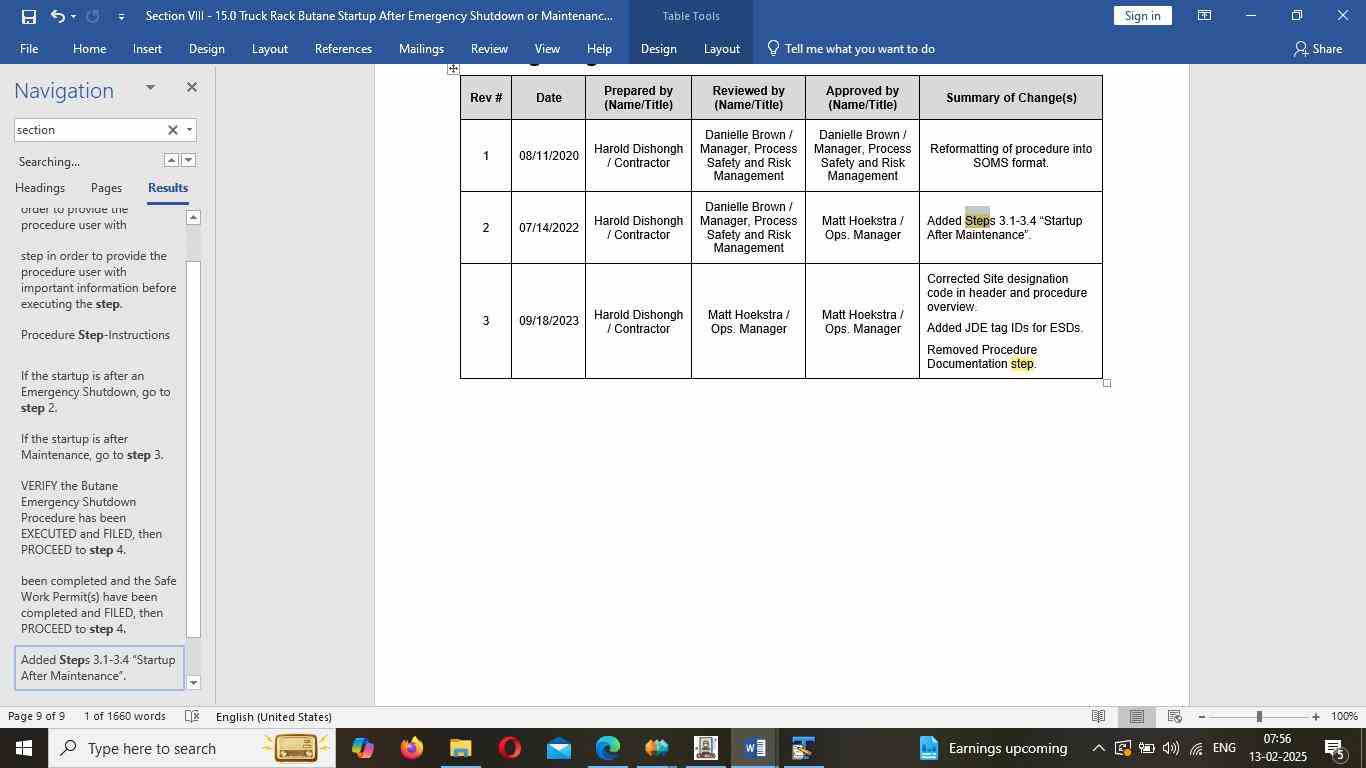The image size is (1366, 768).
Task: Select result 'Maintenance, go to step 3'
Action: [99, 447]
